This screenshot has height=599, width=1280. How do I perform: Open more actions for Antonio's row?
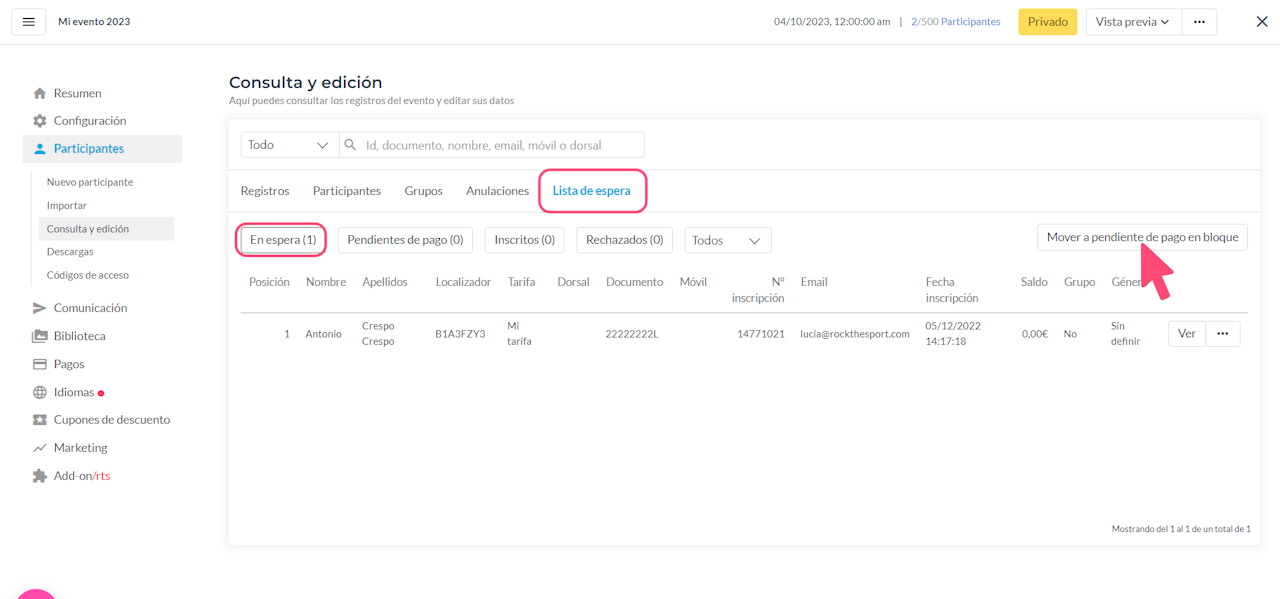point(1223,334)
